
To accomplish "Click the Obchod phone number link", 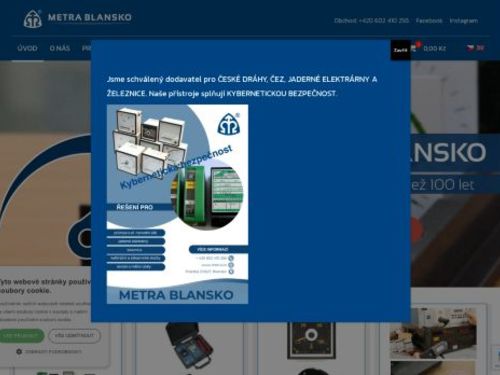I will pyautogui.click(x=371, y=21).
